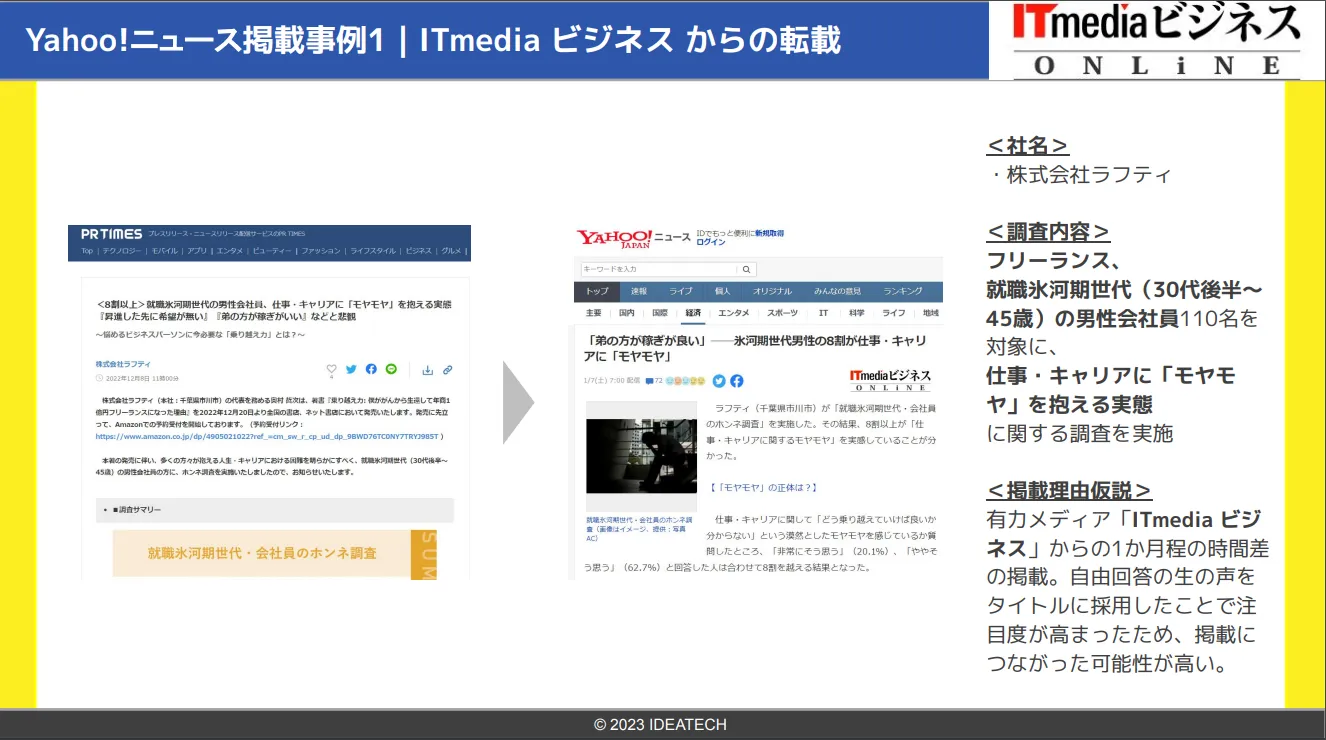
Task: Share the PR TIMES release via LINE icon
Action: click(x=391, y=369)
